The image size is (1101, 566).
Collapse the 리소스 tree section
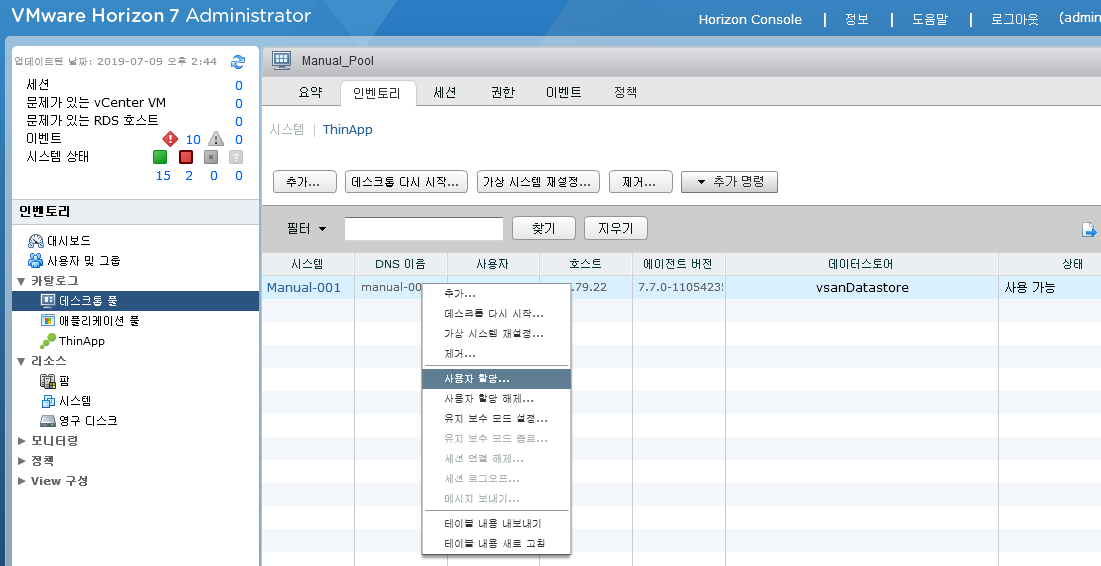coord(21,361)
